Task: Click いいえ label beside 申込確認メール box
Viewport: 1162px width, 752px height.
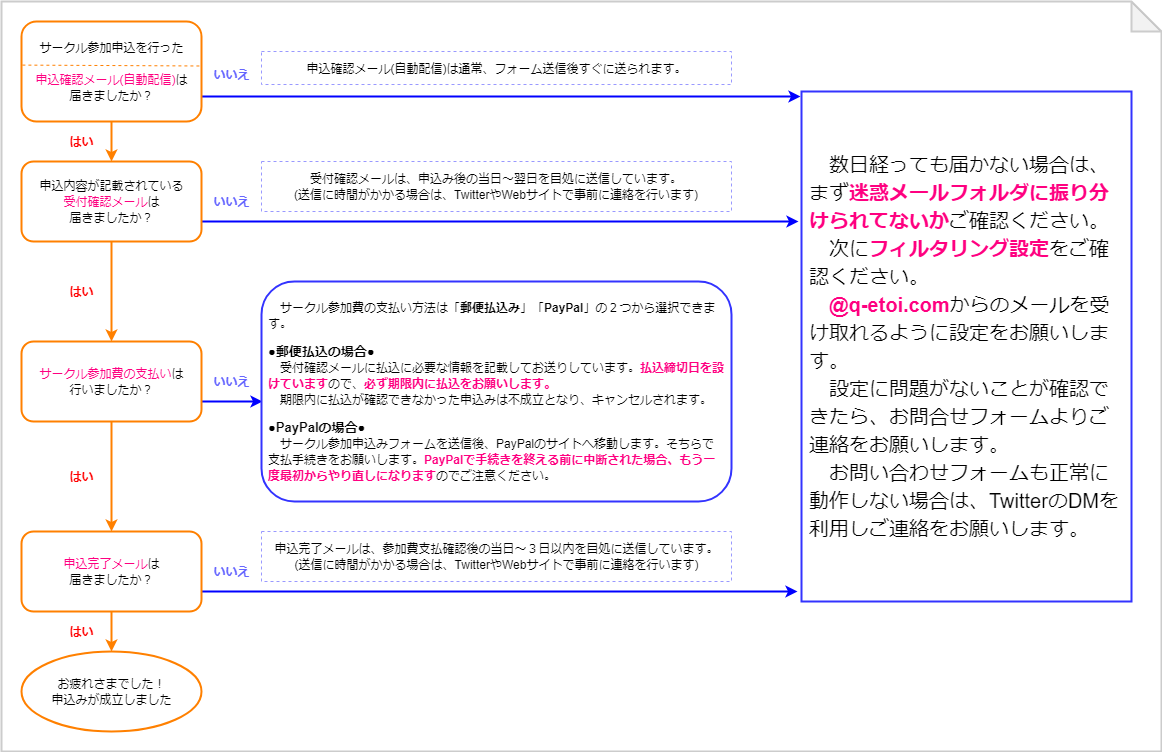Action: click(231, 73)
